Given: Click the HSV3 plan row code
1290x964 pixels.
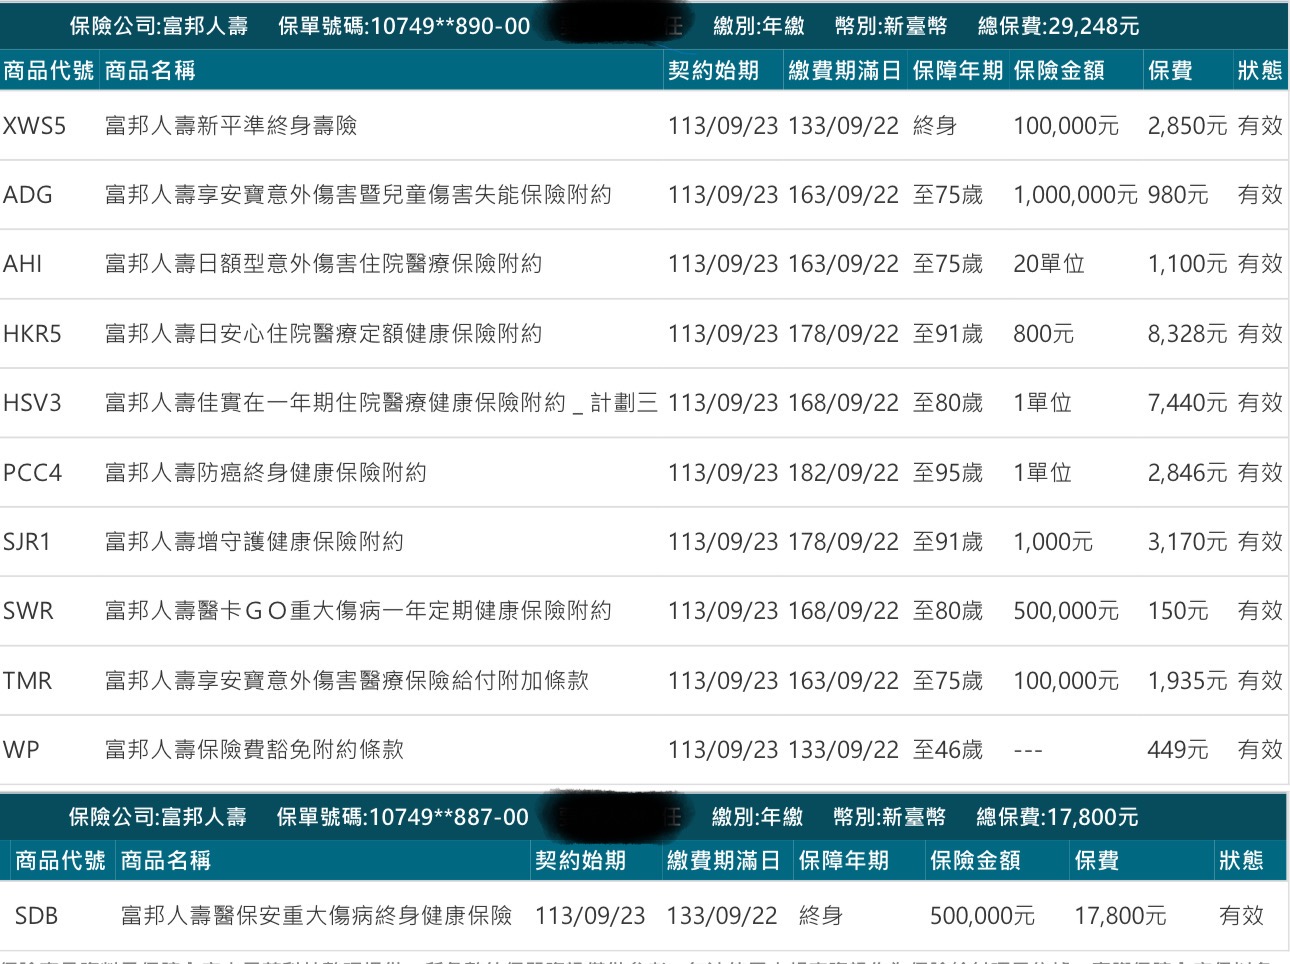Looking at the screenshot, I should point(33,403).
